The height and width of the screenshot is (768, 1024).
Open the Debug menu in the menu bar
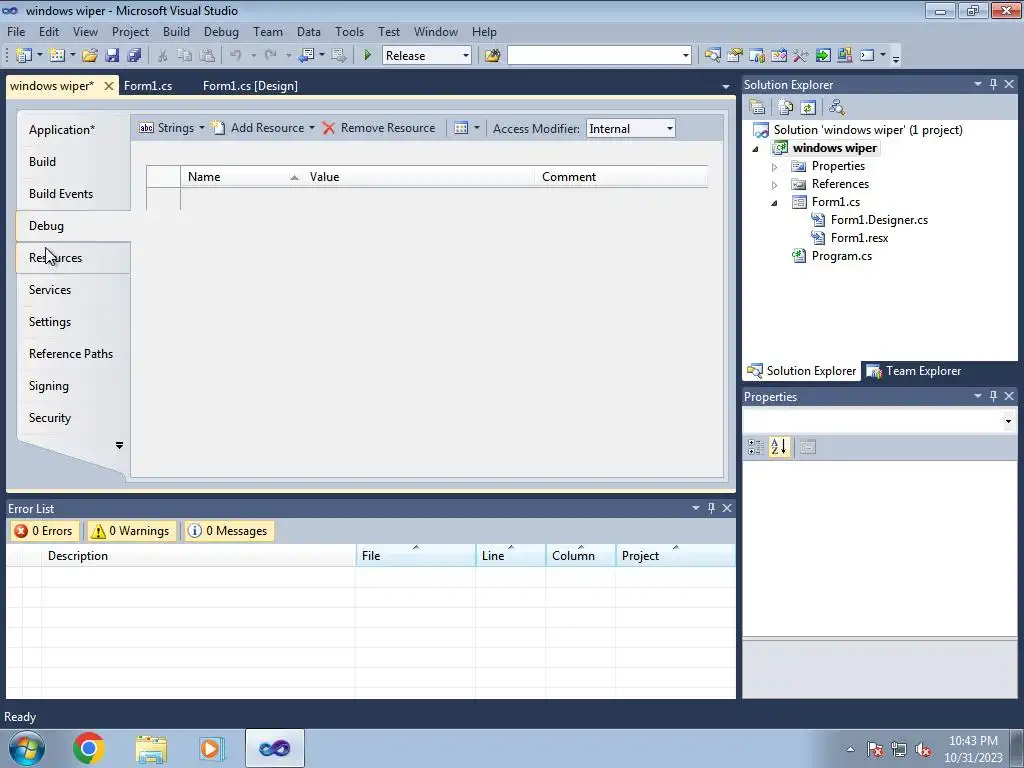click(x=221, y=31)
